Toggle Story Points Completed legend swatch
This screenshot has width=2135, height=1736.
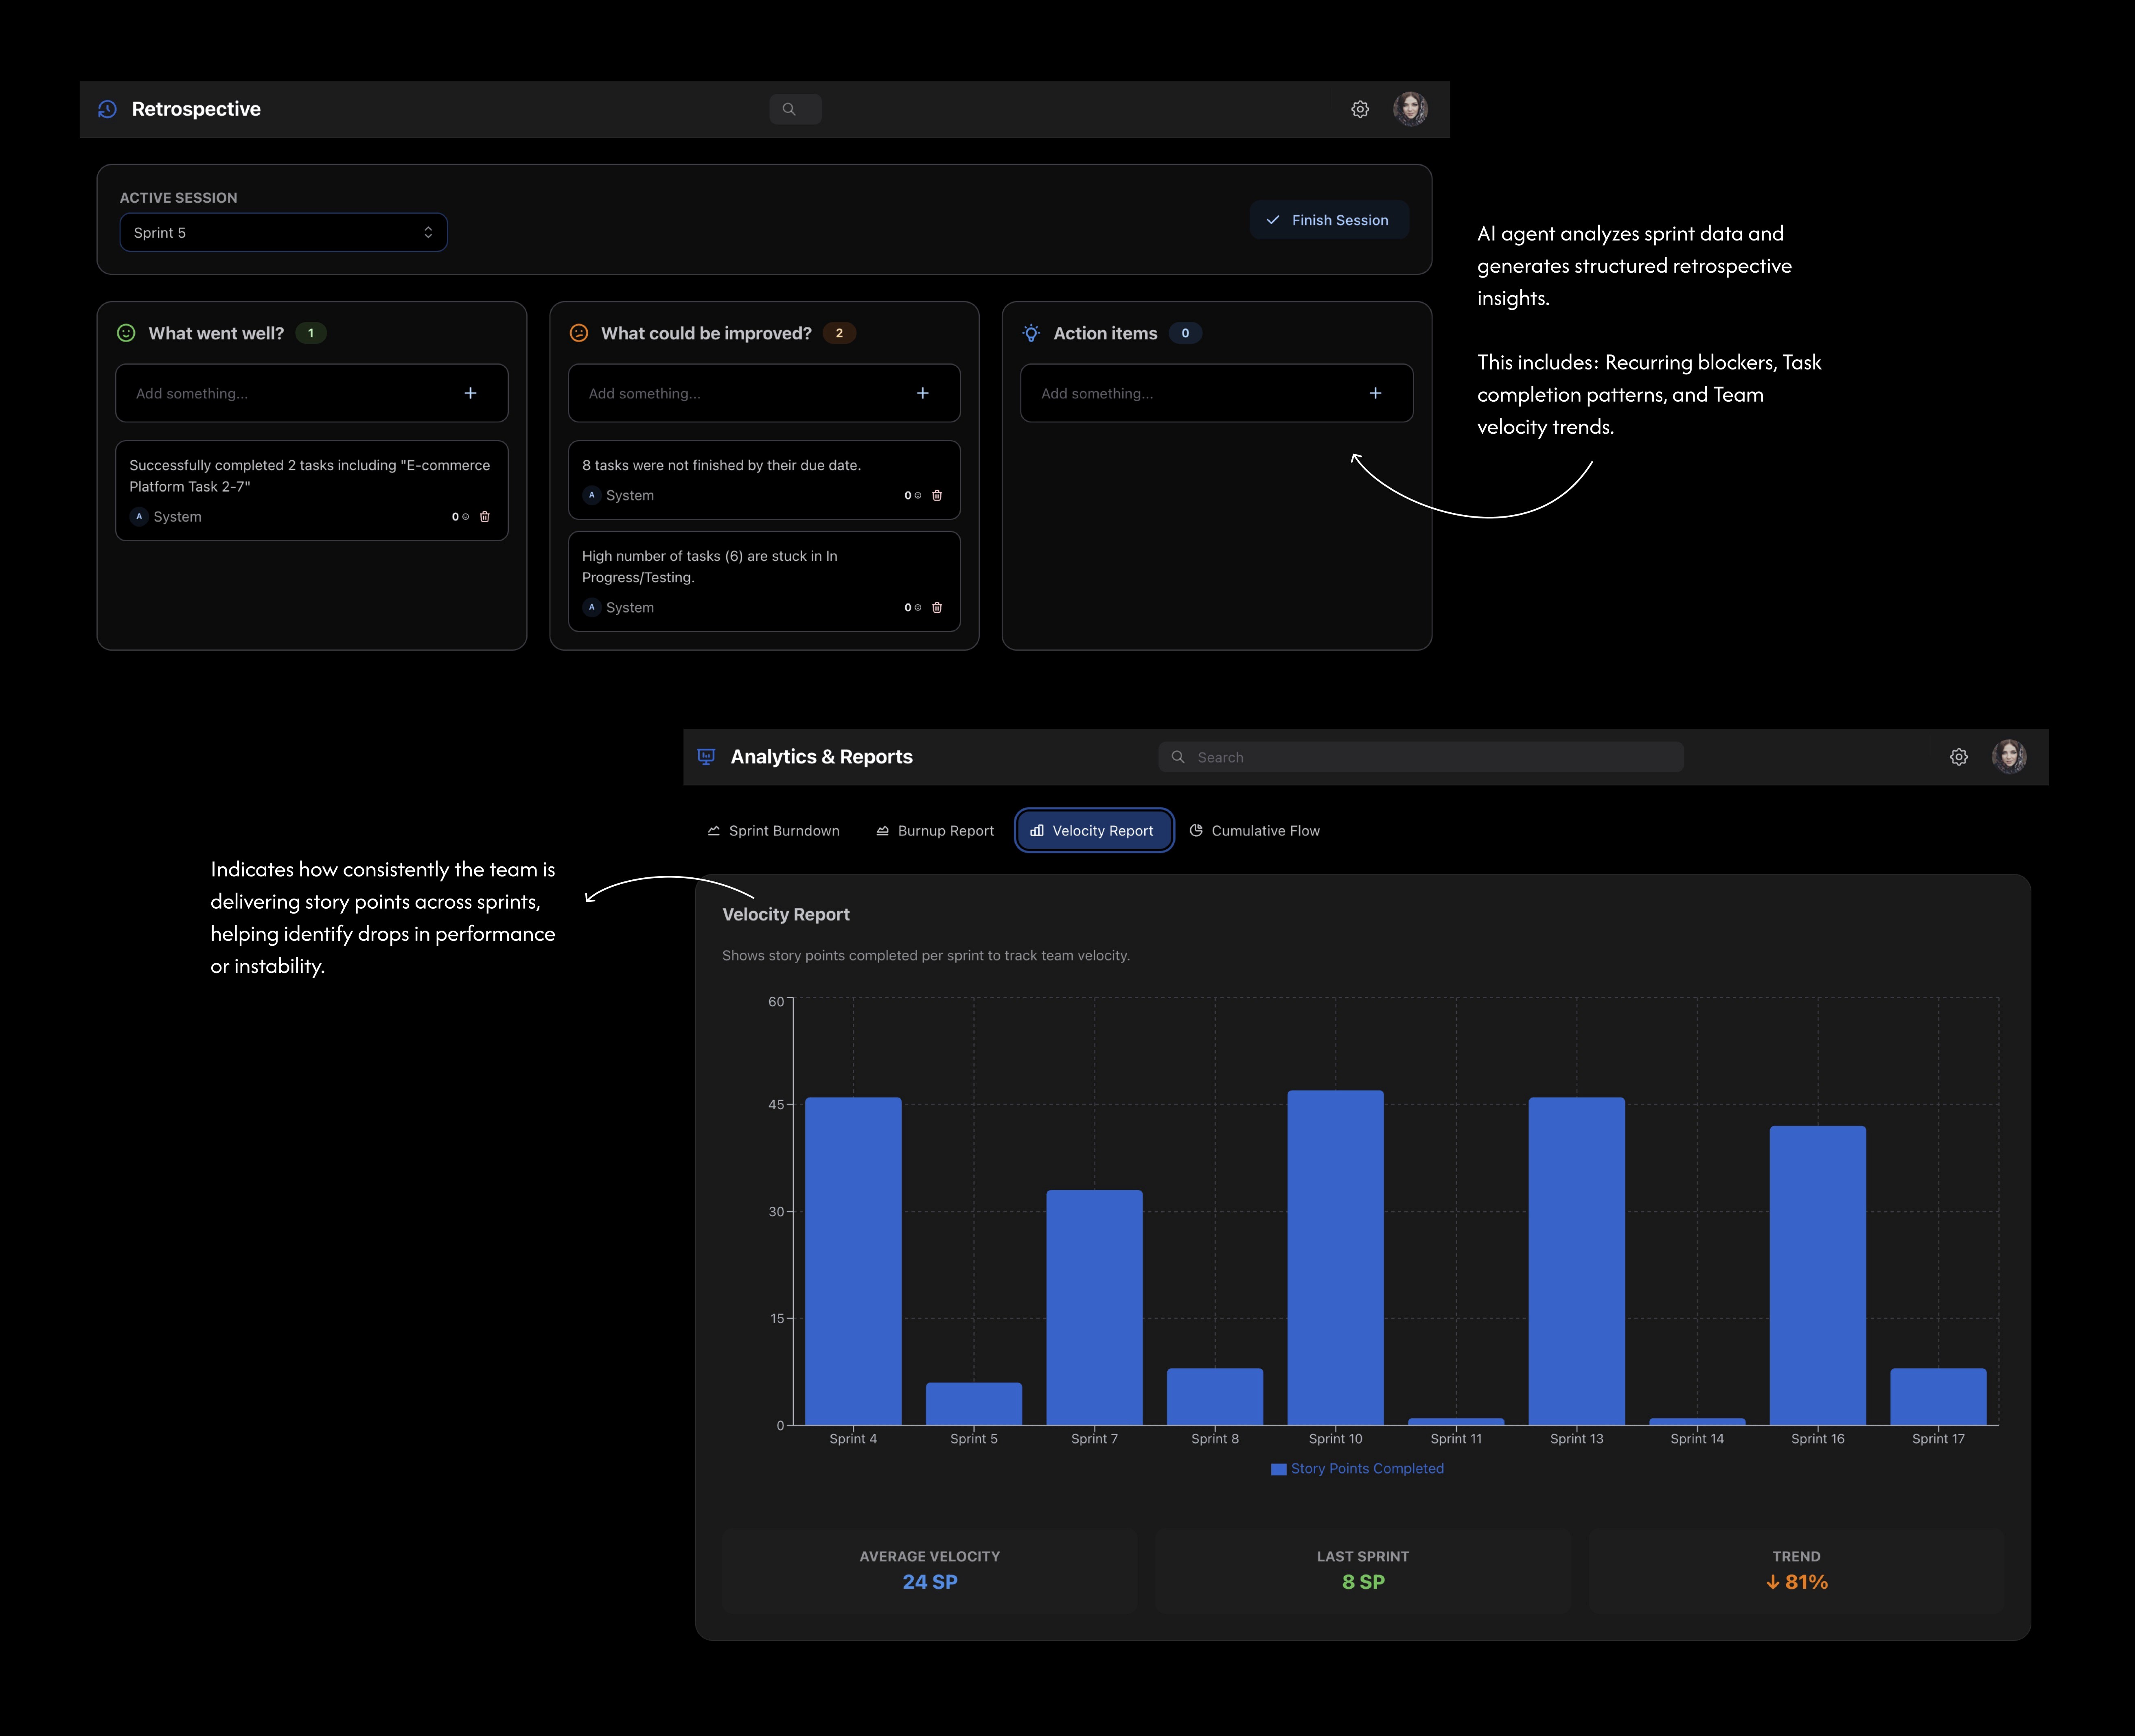1278,1469
